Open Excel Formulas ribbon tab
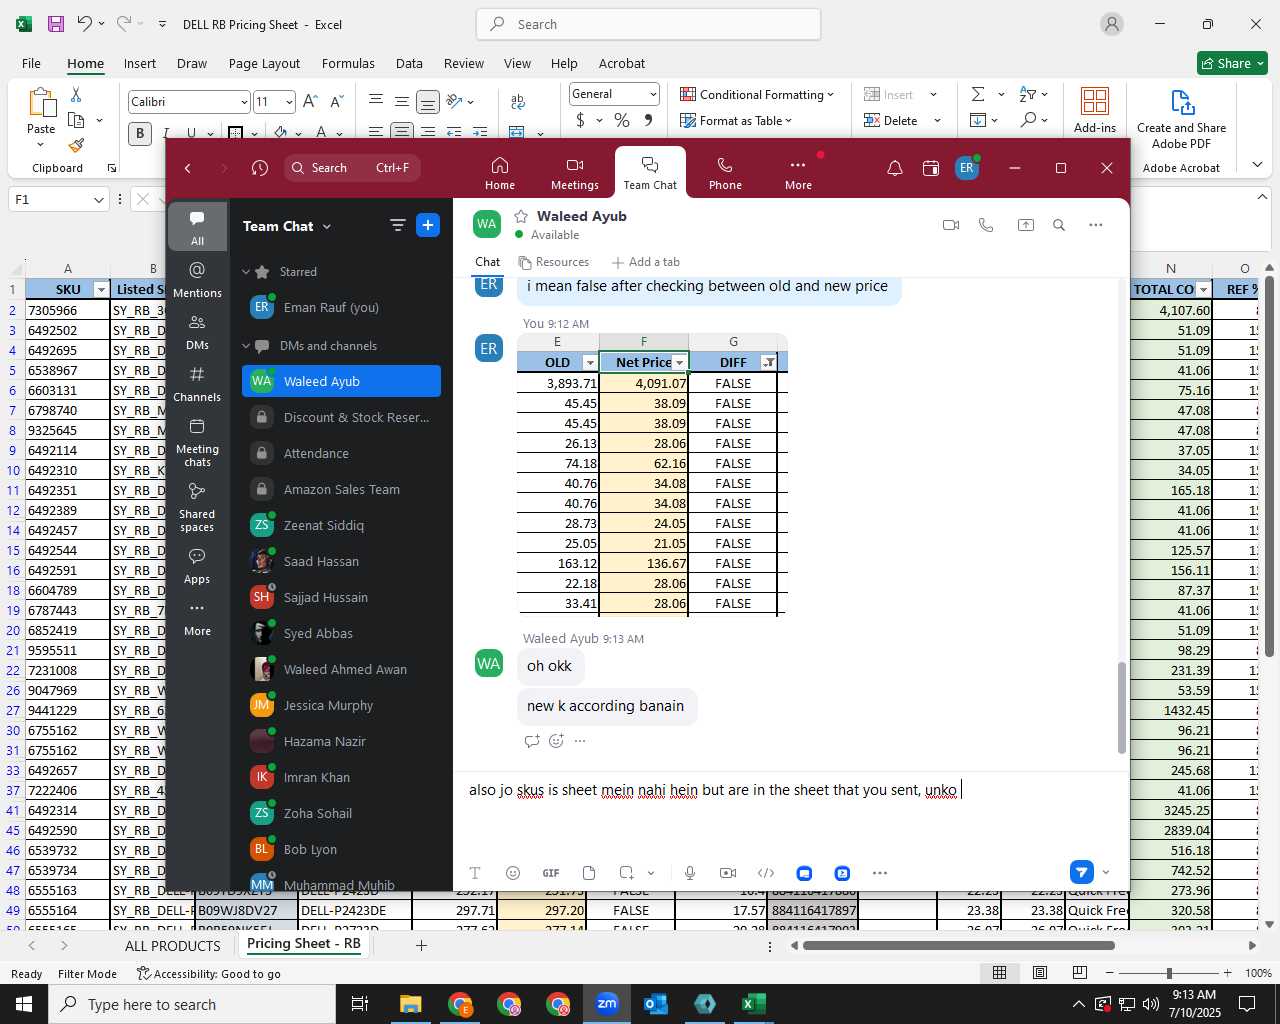Image resolution: width=1280 pixels, height=1024 pixels. coord(348,63)
